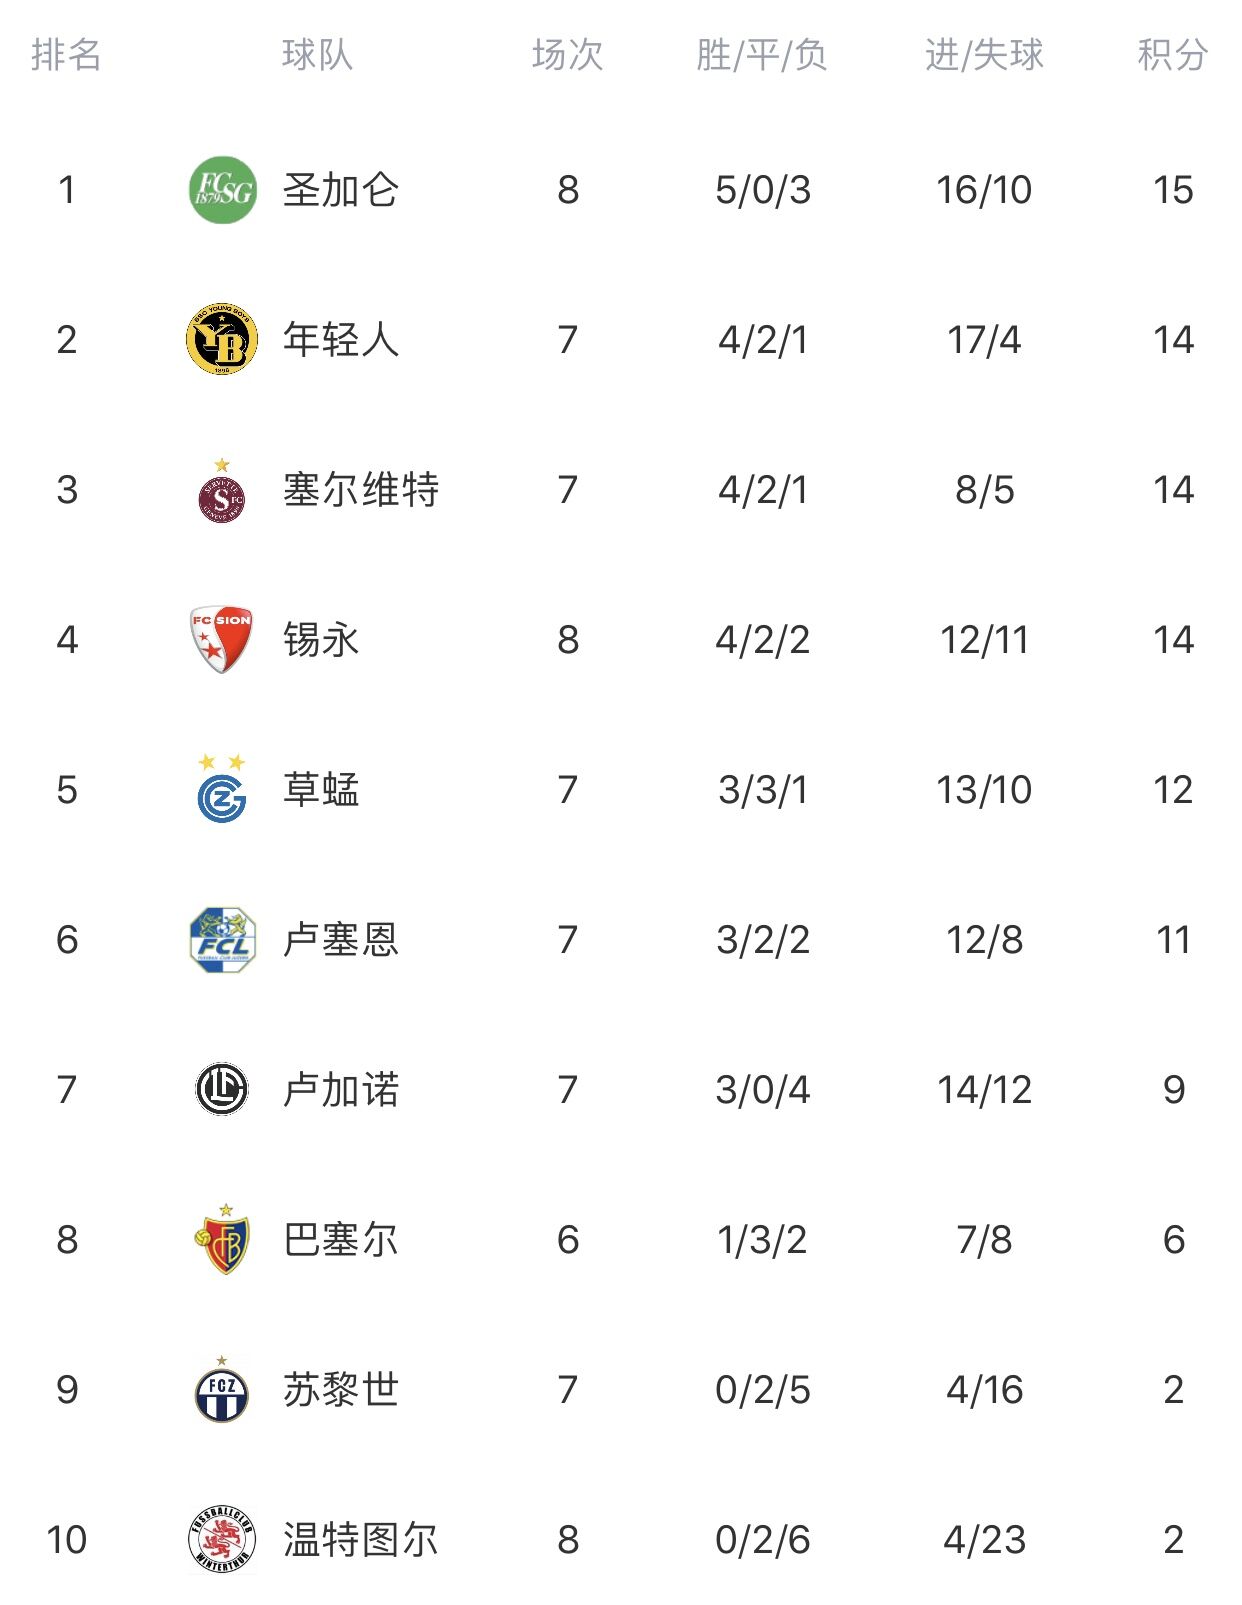
Task: Select the FCL Luzern badge
Action: click(222, 940)
